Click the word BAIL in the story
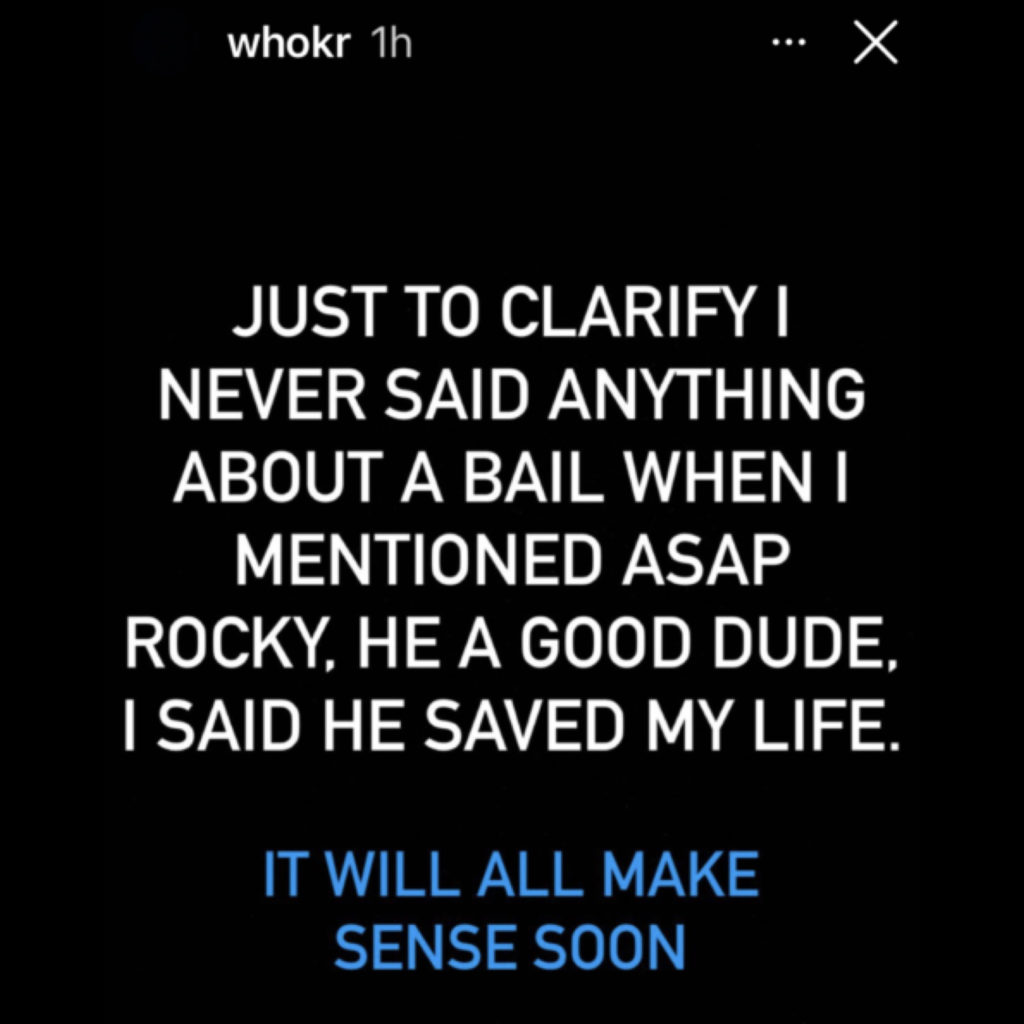Screen dimensions: 1024x1024 click(531, 478)
